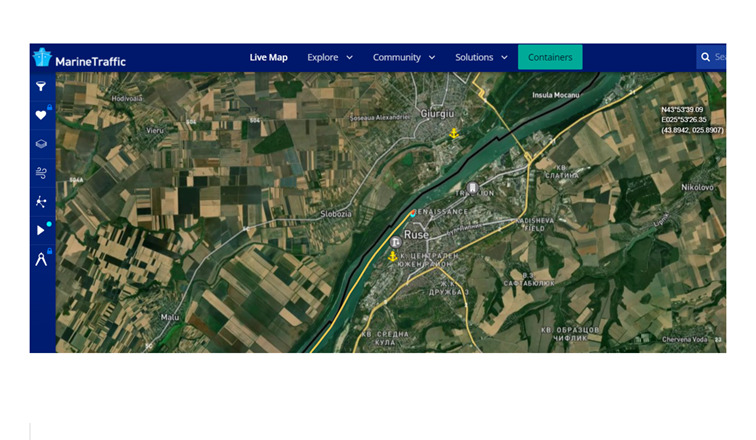The image size is (756, 440).
Task: Click the density maps network icon
Action: pyautogui.click(x=41, y=201)
